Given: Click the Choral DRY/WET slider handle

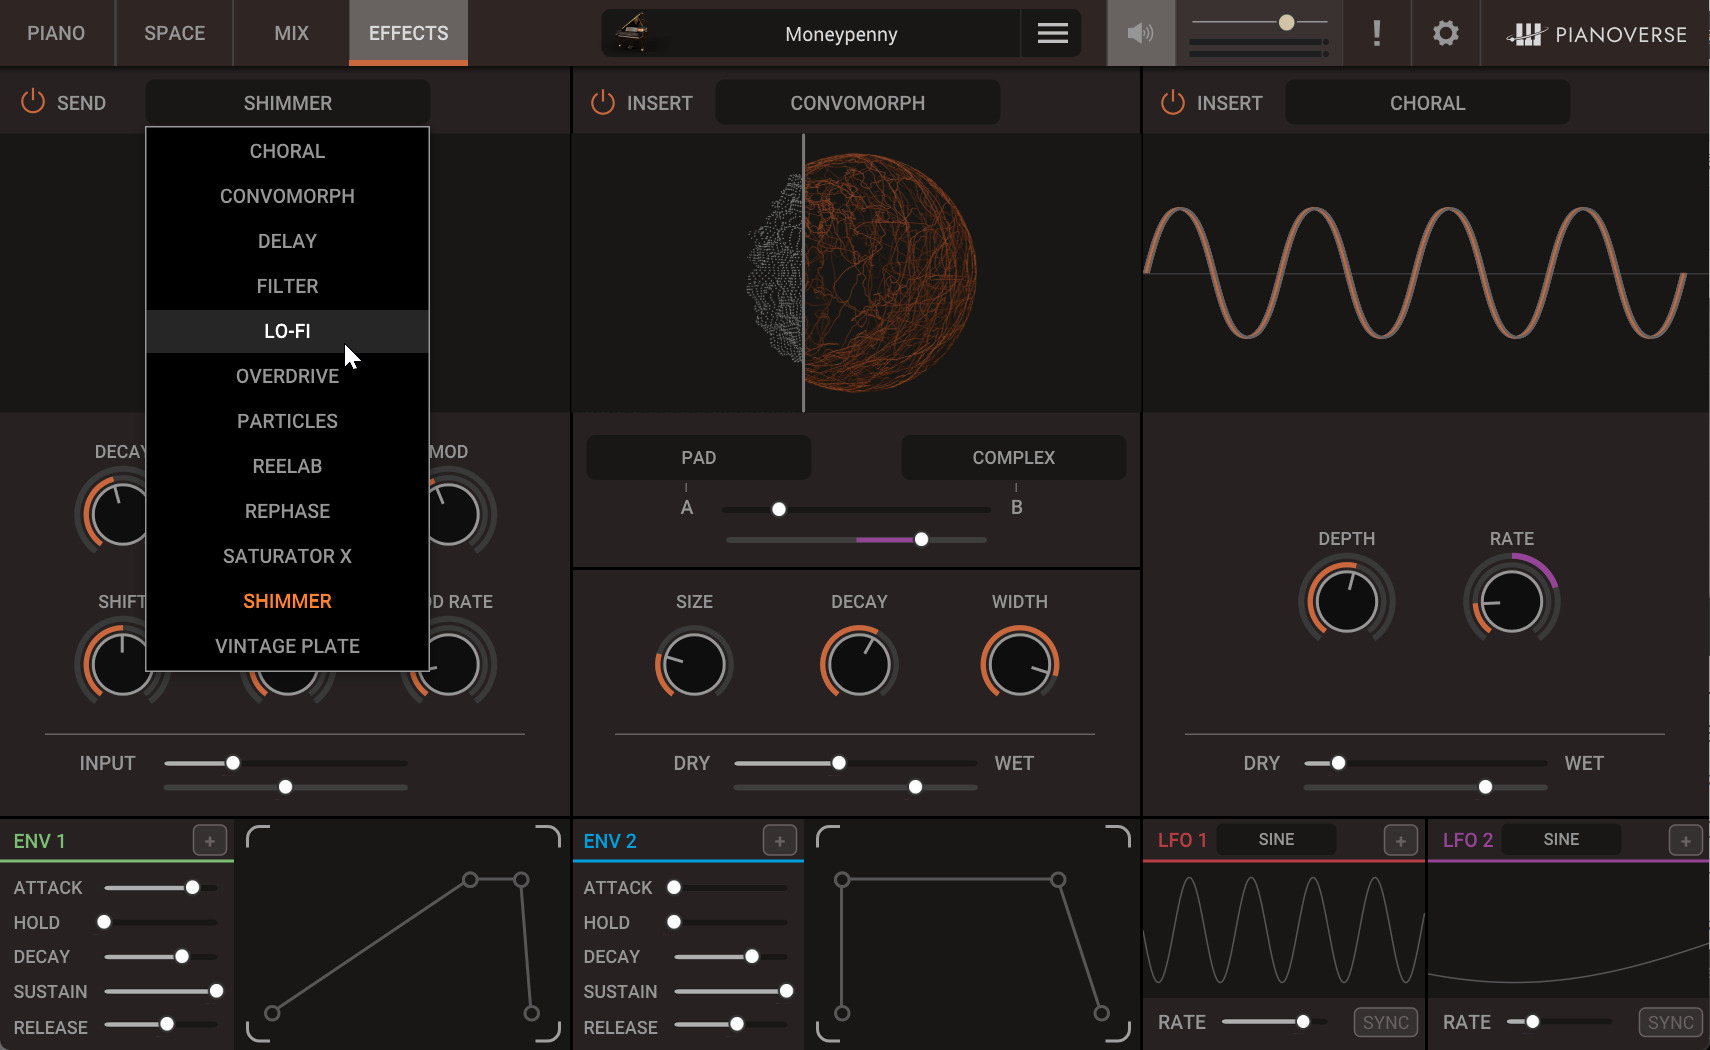Looking at the screenshot, I should click(1338, 763).
